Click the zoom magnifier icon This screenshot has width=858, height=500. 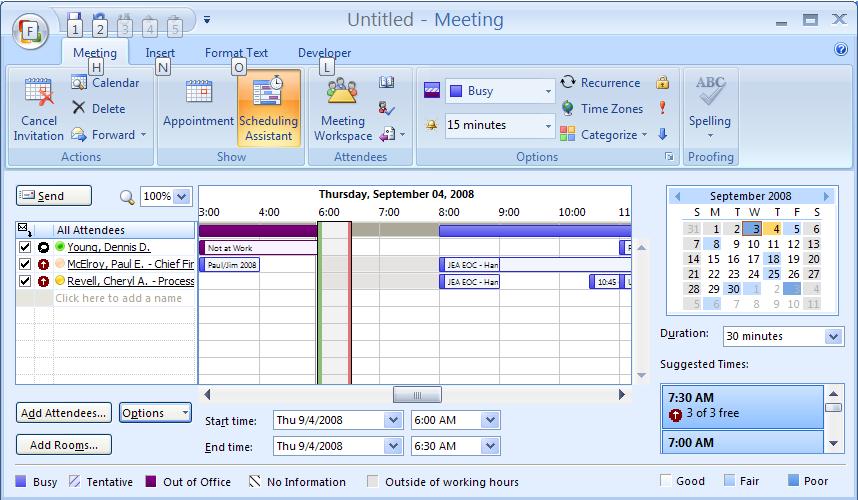tap(127, 197)
